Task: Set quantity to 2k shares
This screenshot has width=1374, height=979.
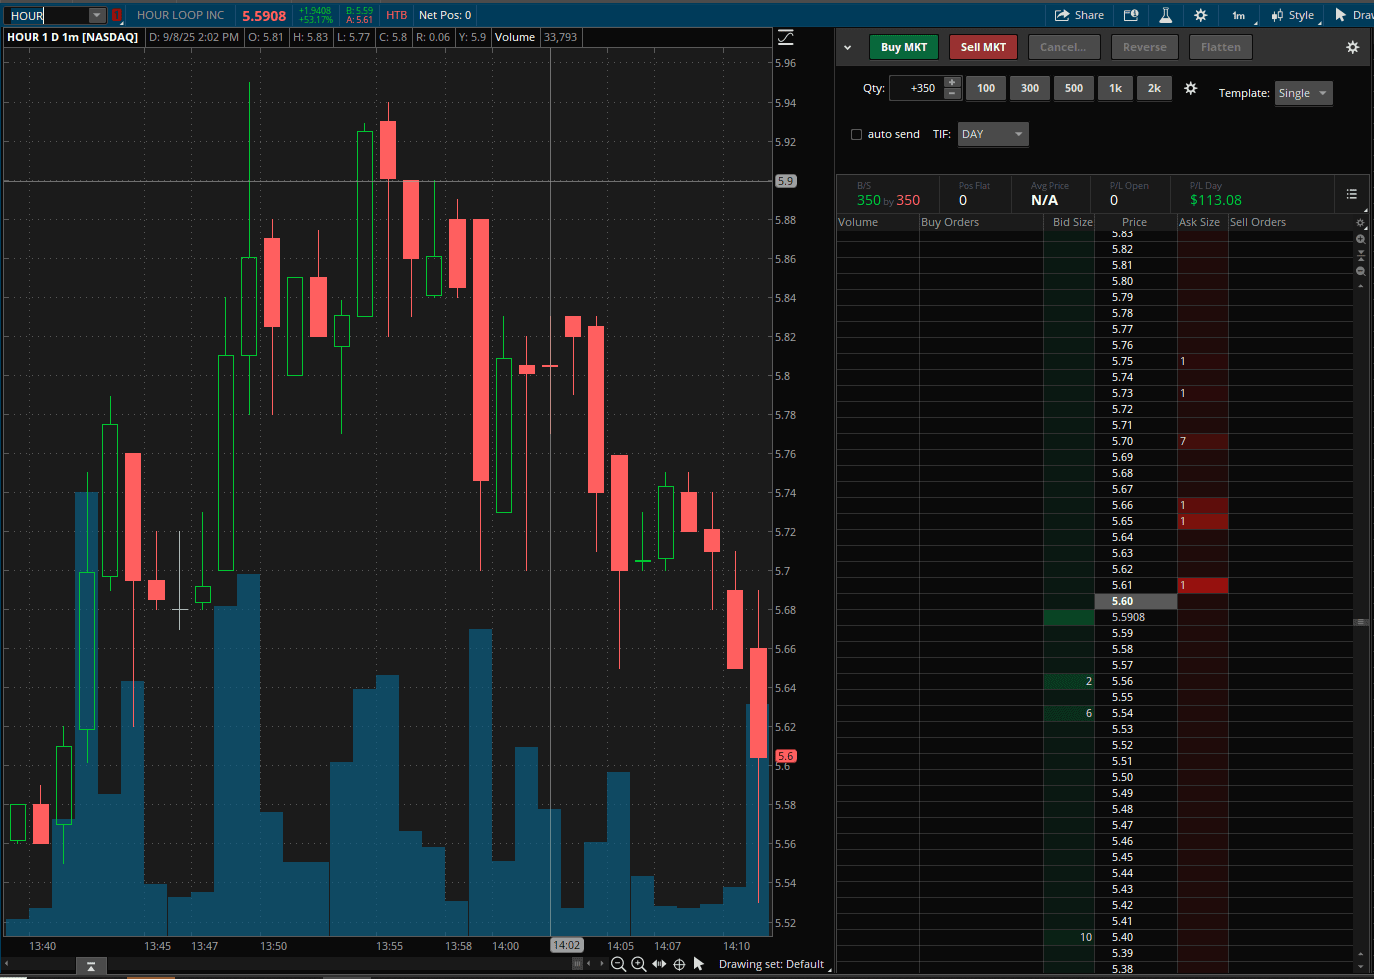Action: 1154,88
